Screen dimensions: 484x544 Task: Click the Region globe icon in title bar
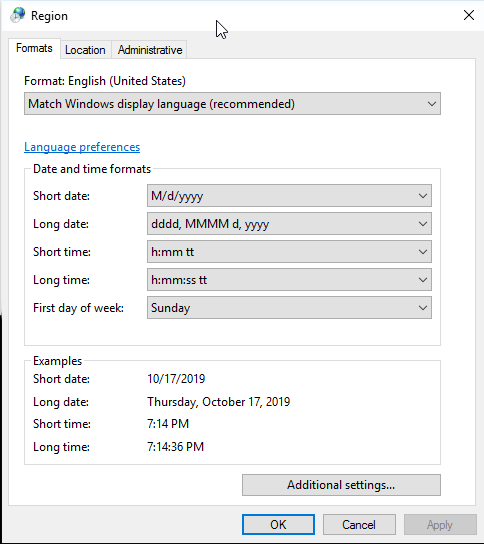click(18, 15)
